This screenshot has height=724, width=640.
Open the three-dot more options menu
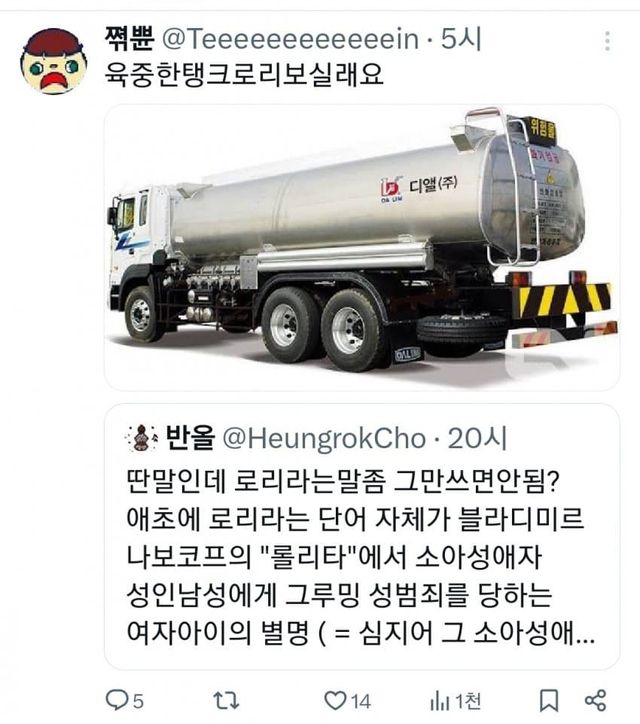point(607,41)
